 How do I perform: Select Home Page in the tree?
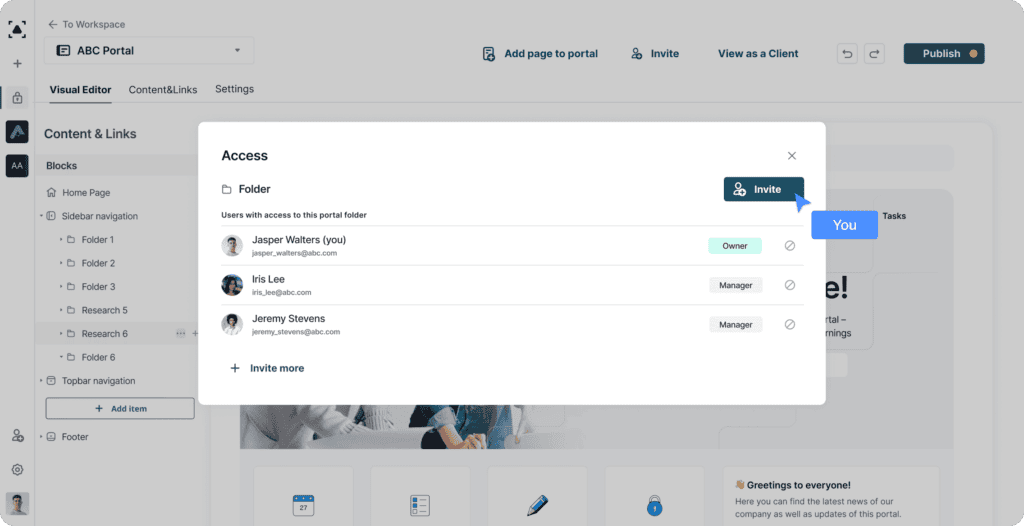coord(86,193)
